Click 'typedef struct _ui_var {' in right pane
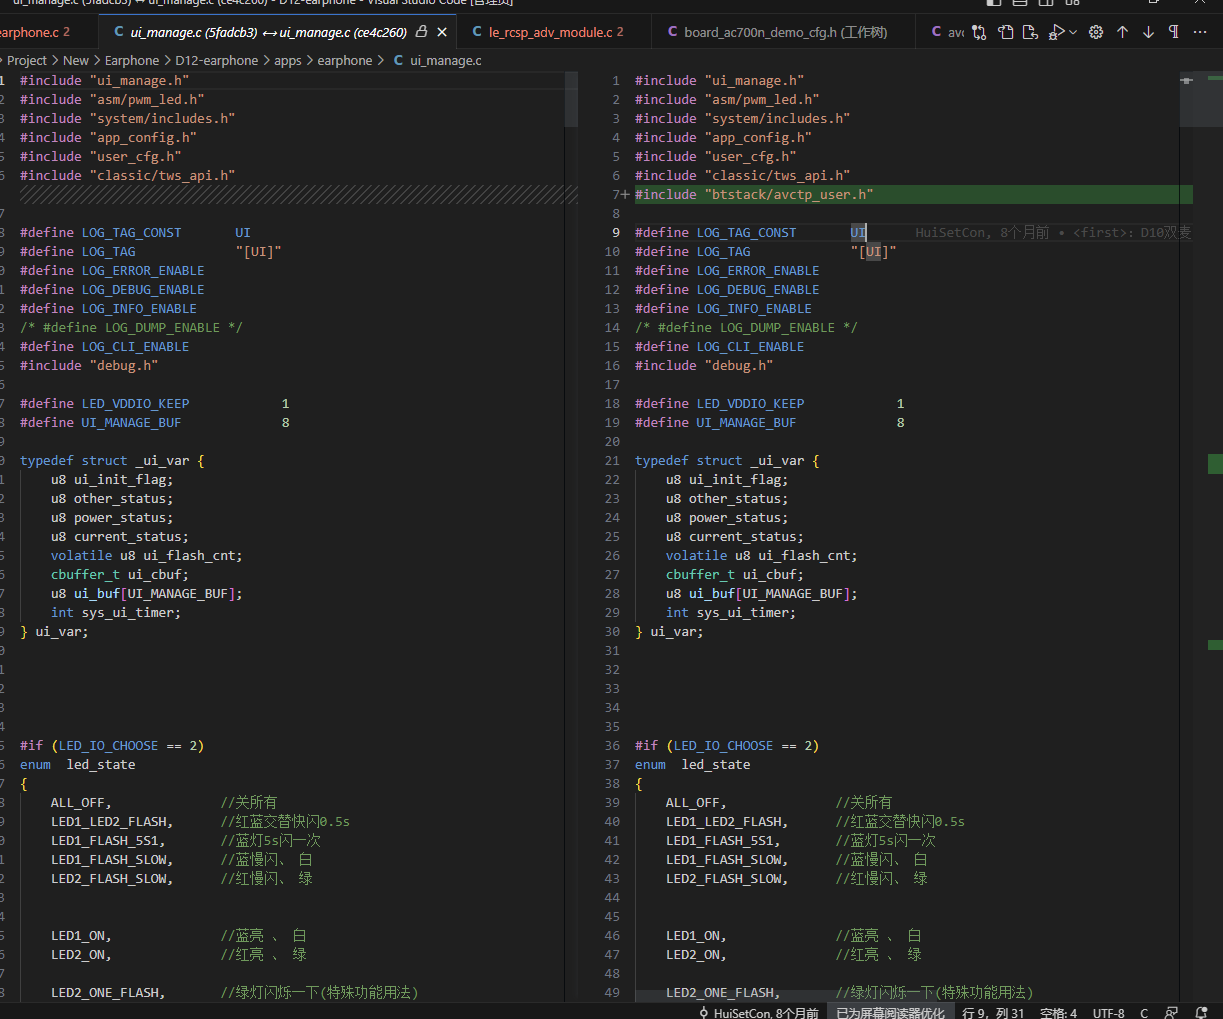Screen dimensions: 1223x1019 coord(727,460)
